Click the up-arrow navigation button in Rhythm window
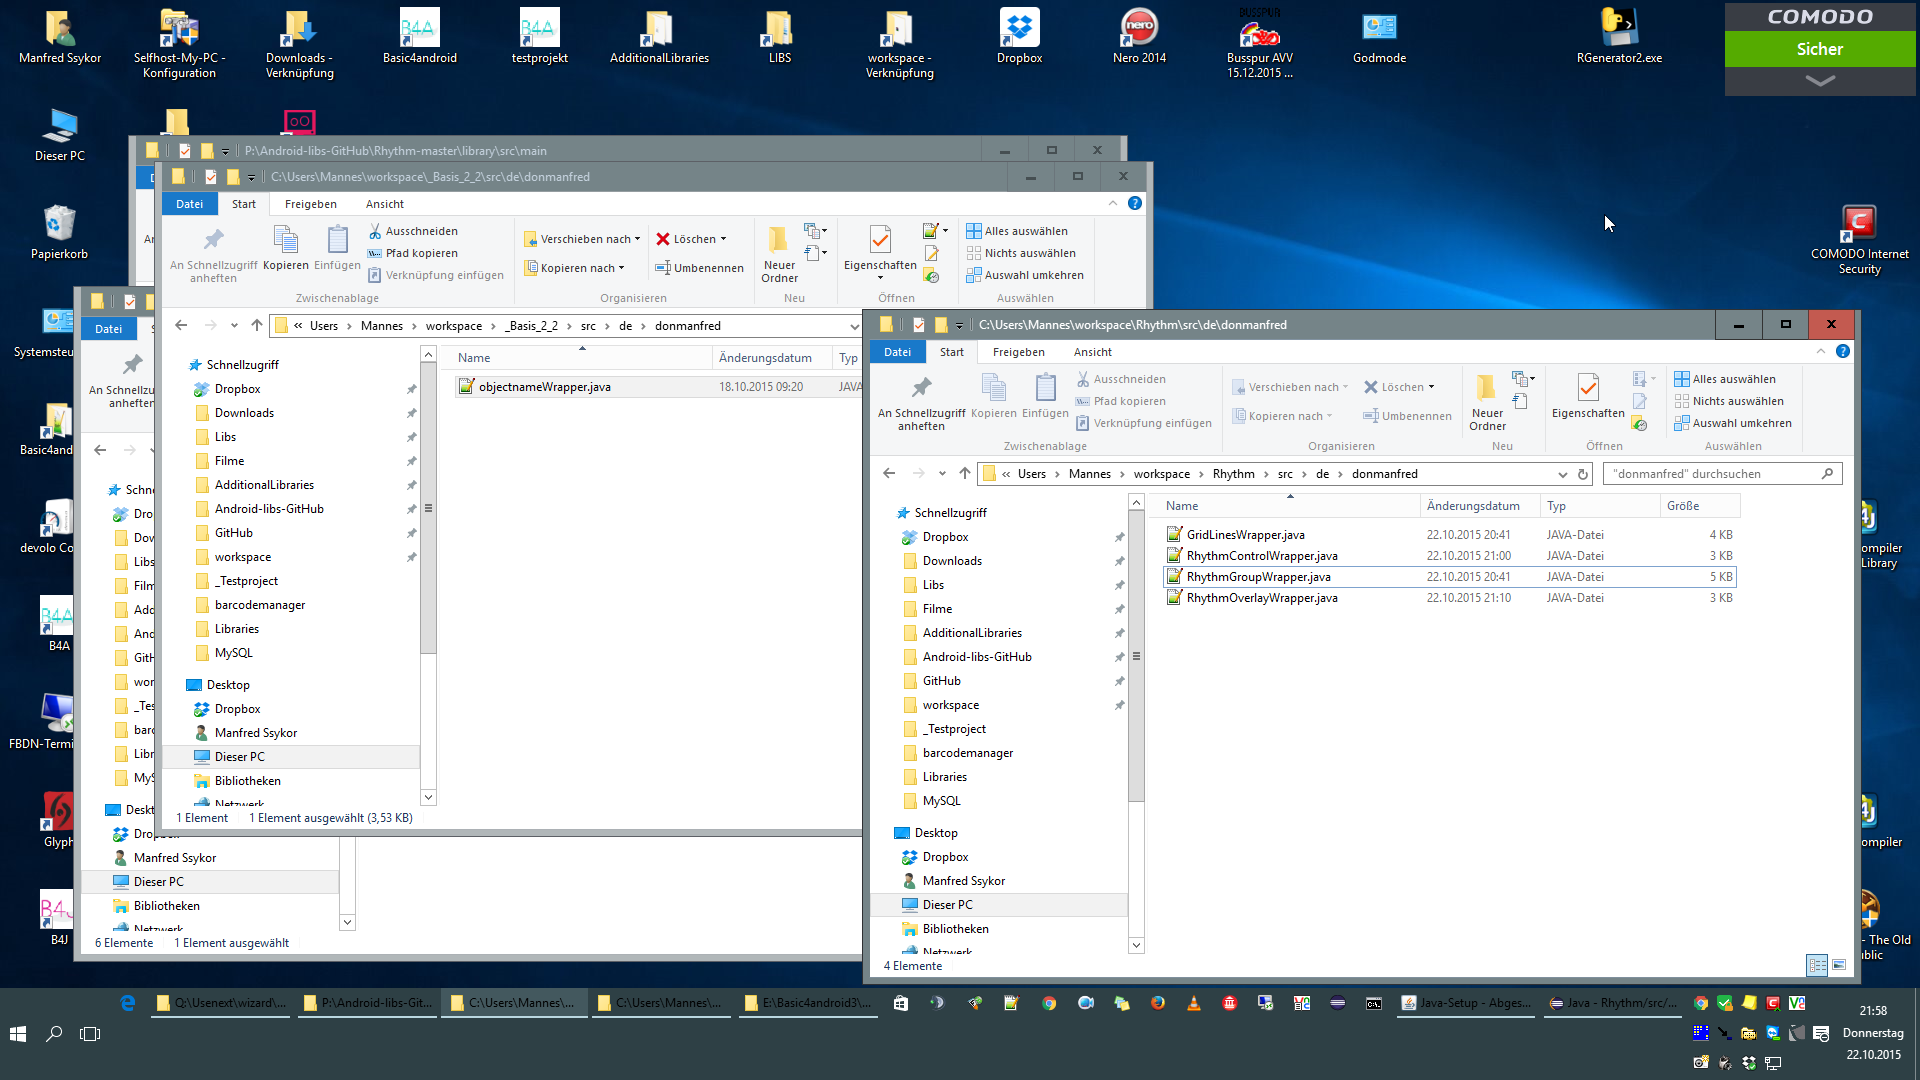 [964, 474]
